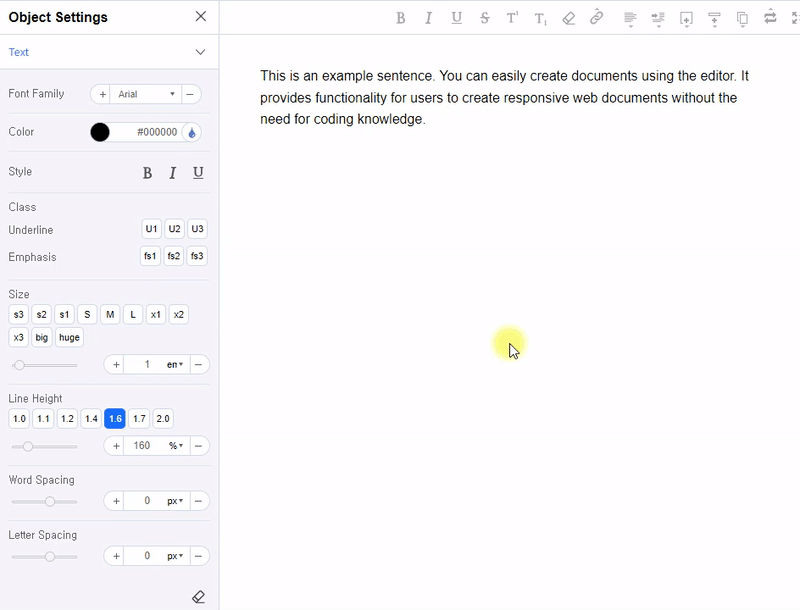The height and width of the screenshot is (610, 800).
Task: Click the copy pages icon in toolbar
Action: 742,19
